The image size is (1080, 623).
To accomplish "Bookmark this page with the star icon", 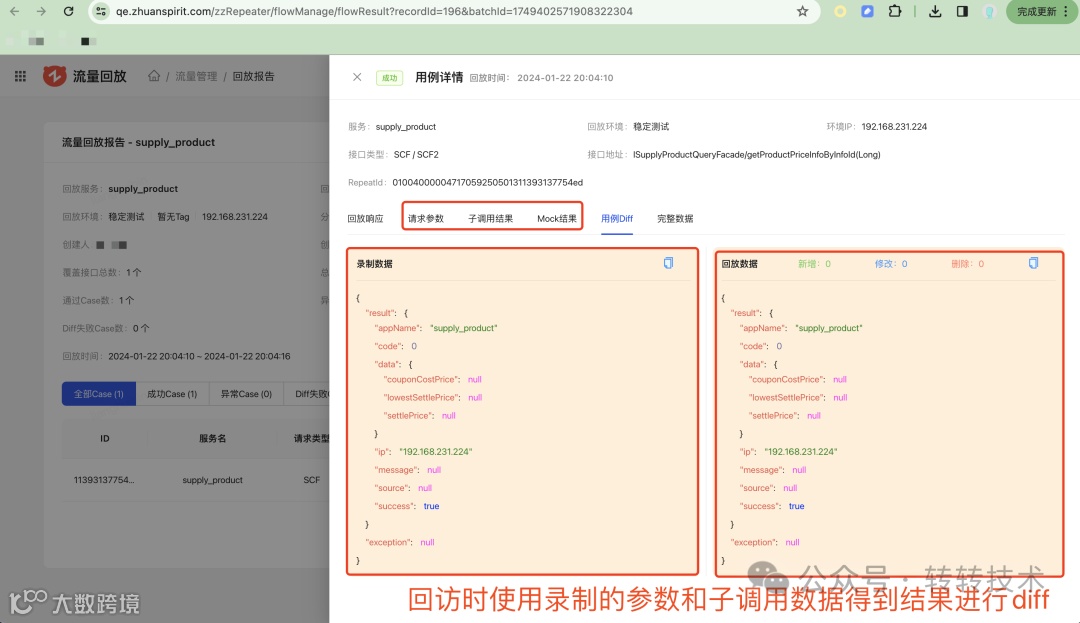I will 802,11.
